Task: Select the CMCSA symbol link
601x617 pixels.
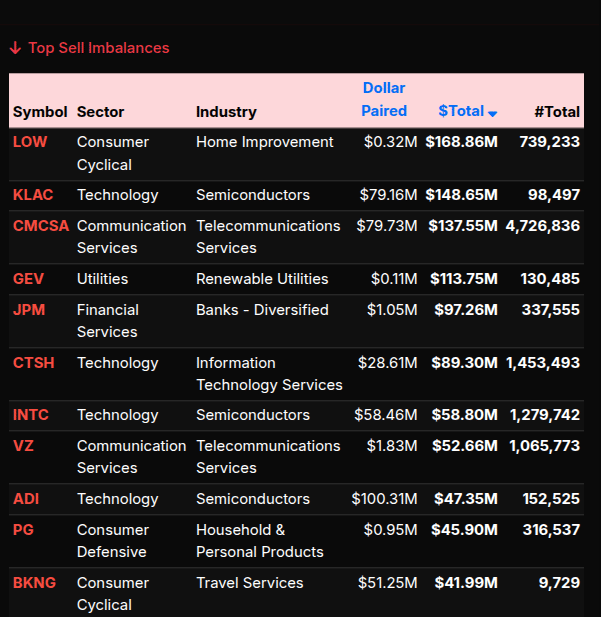Action: (41, 226)
